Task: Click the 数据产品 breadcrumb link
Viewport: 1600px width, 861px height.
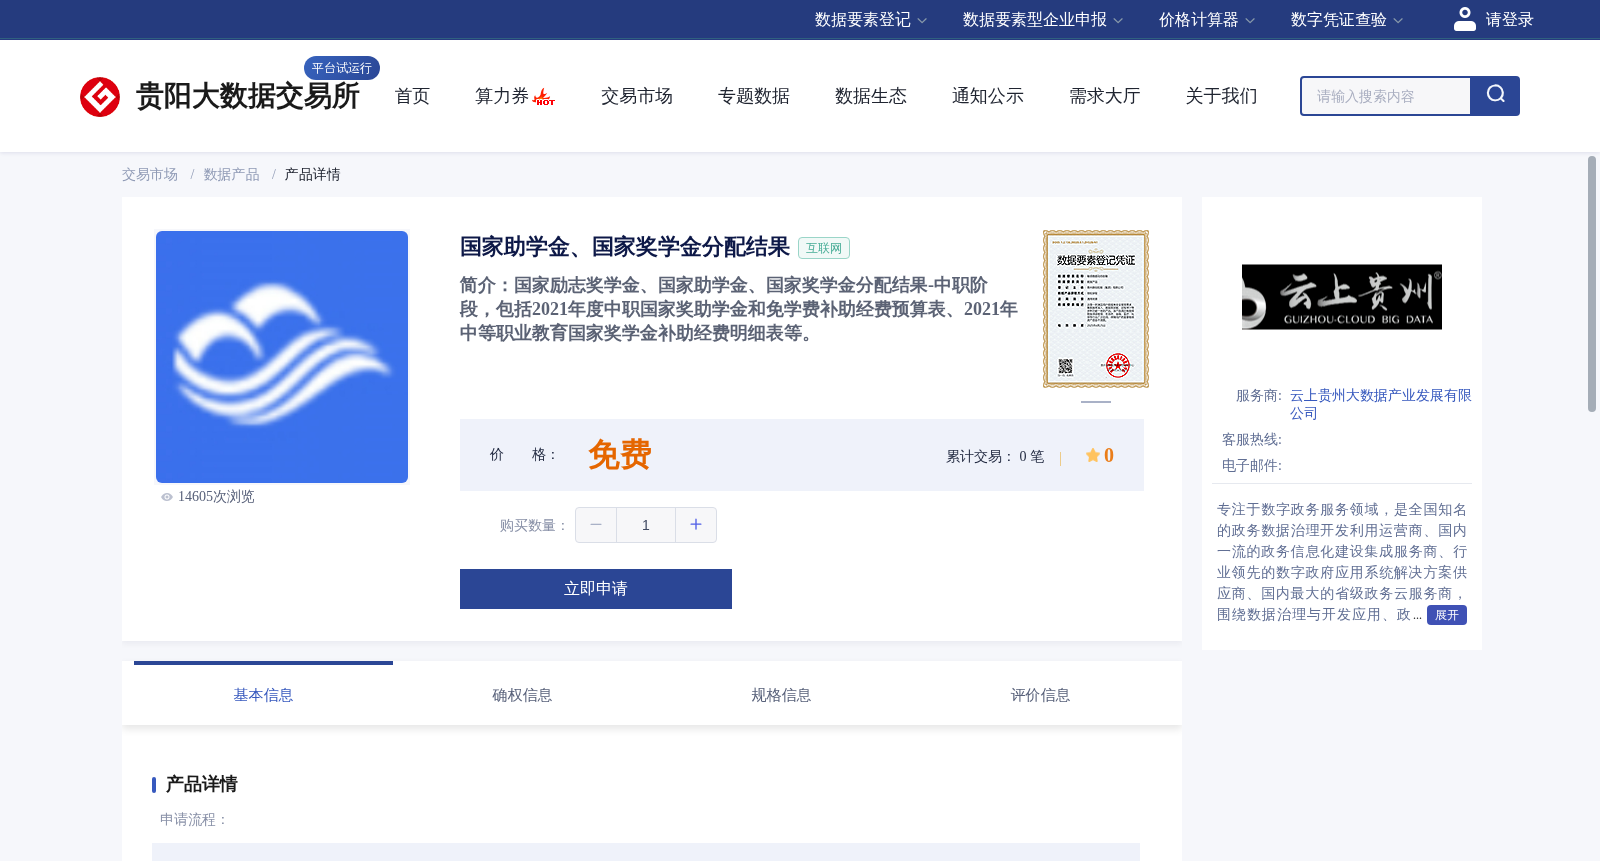Action: [232, 175]
